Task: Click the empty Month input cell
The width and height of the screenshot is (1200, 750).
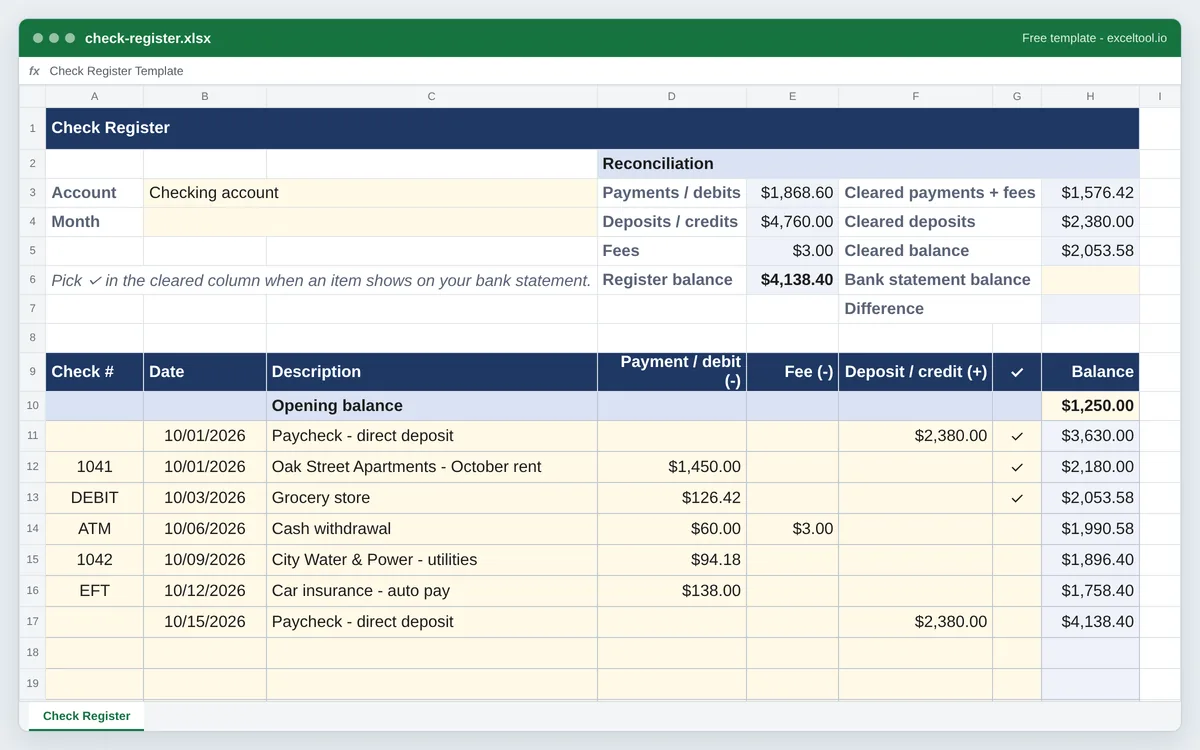Action: pos(370,222)
